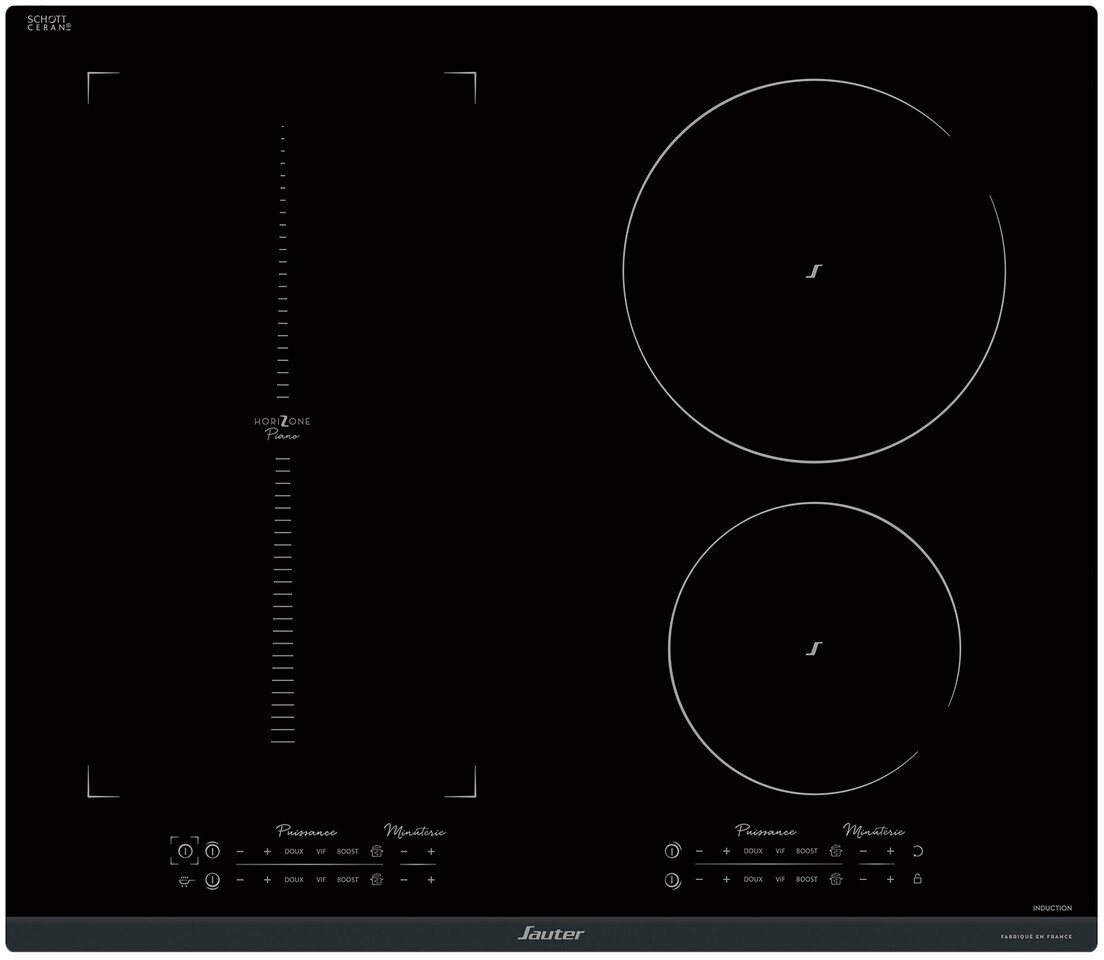Screen dimensions: 1104x960
Task: Click the Schott Ceran logo in the corner
Action: point(49,23)
